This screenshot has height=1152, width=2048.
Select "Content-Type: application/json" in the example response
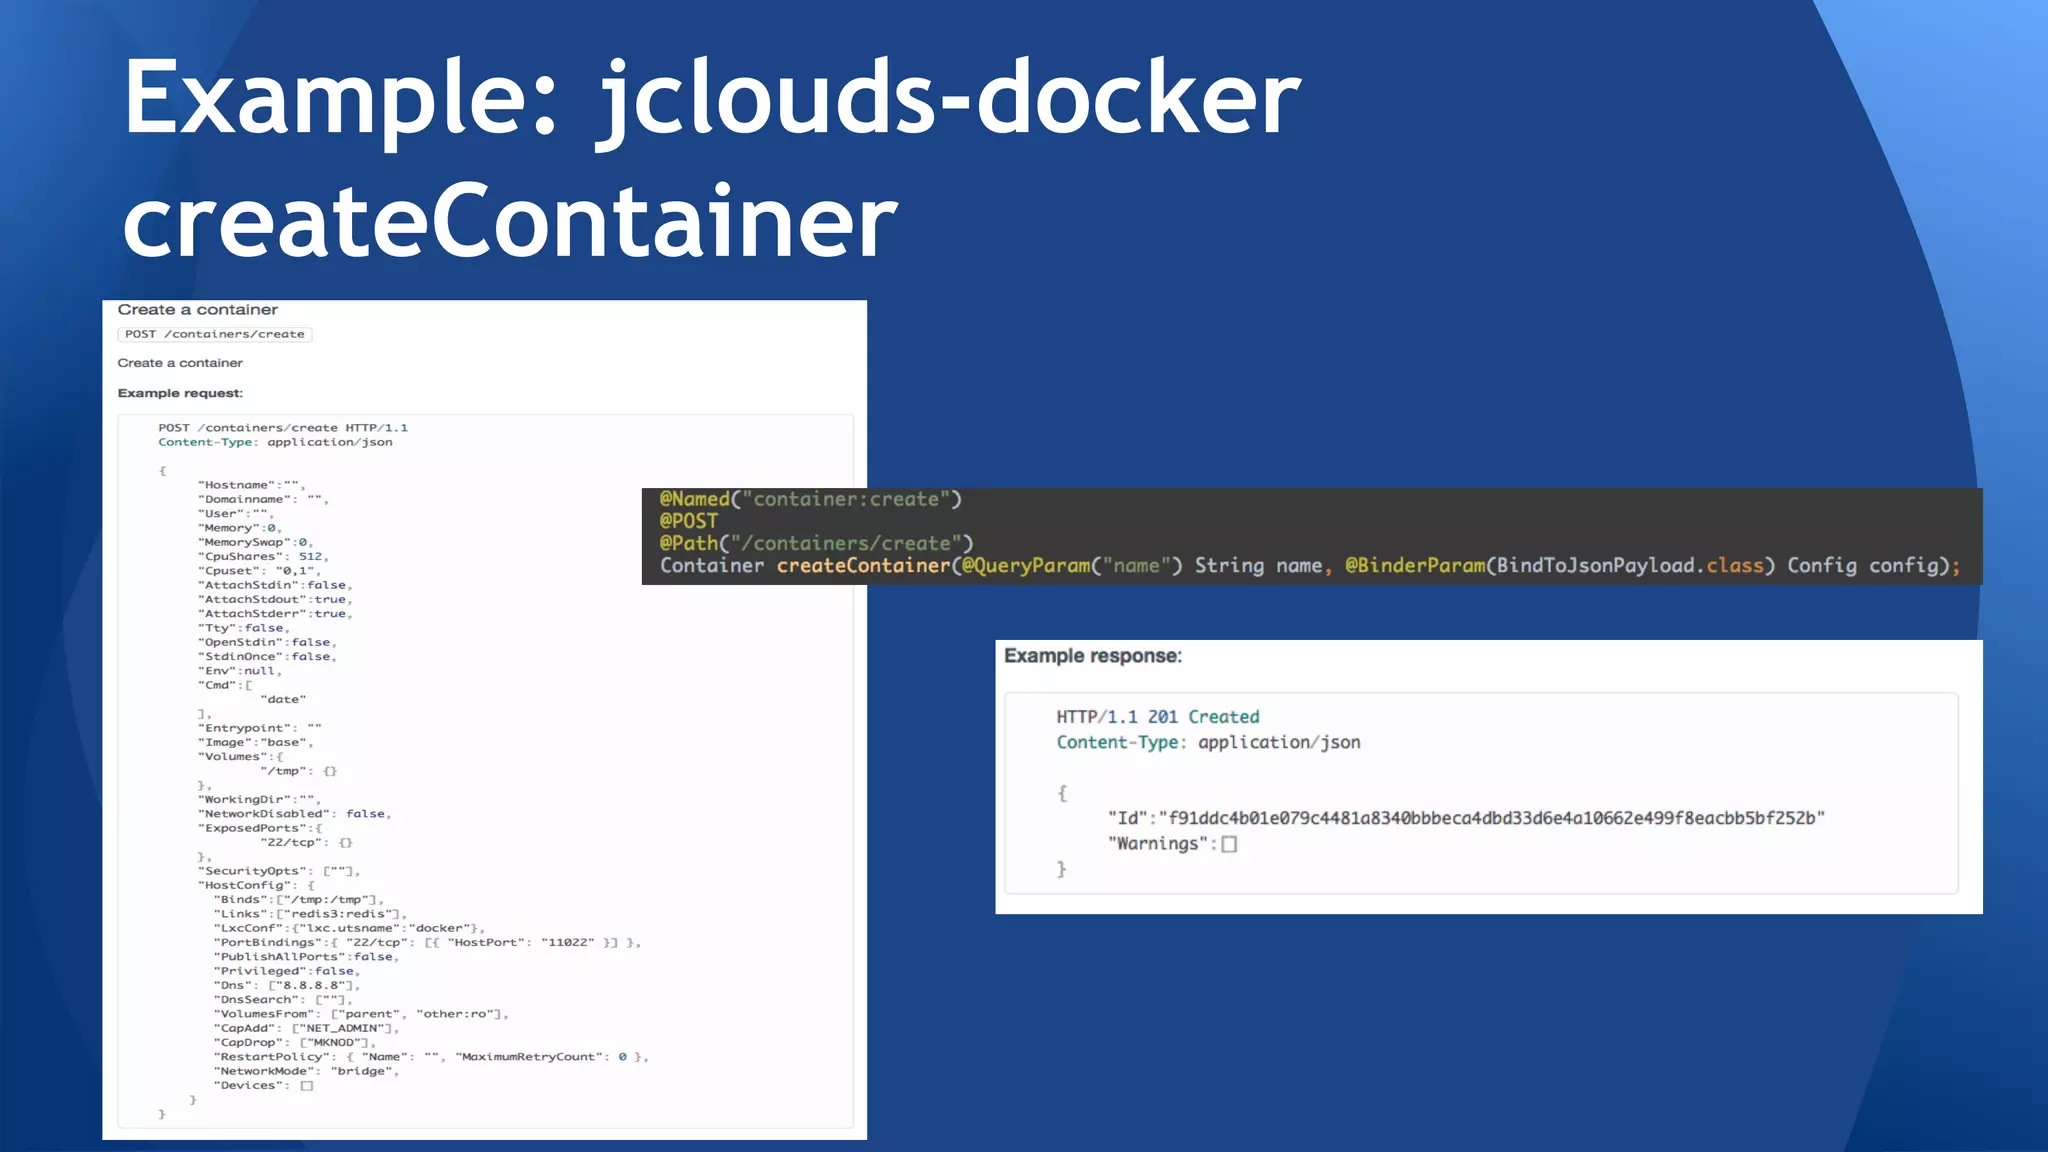click(1208, 743)
